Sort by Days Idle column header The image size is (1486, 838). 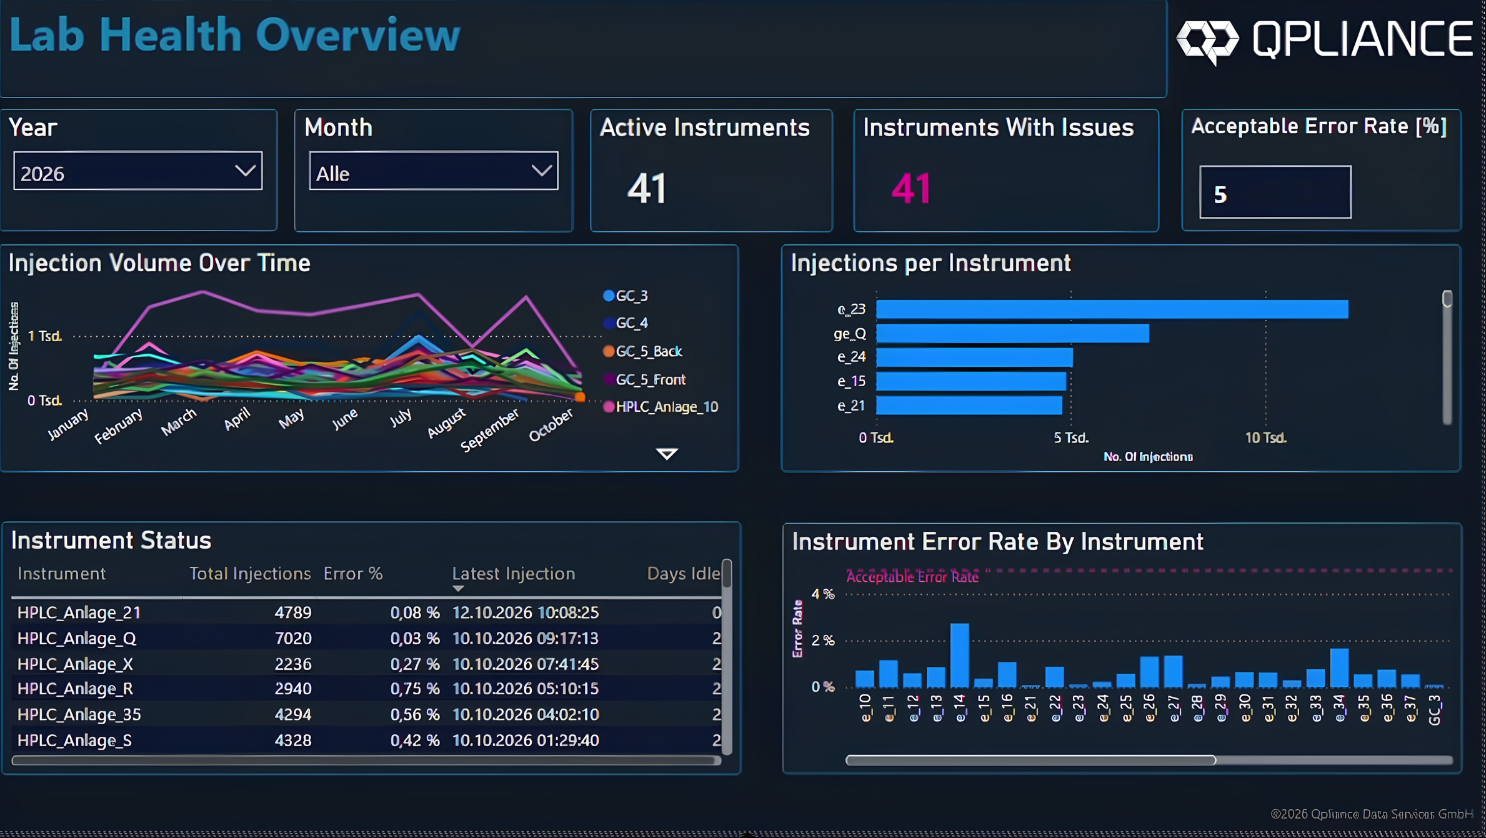[683, 574]
